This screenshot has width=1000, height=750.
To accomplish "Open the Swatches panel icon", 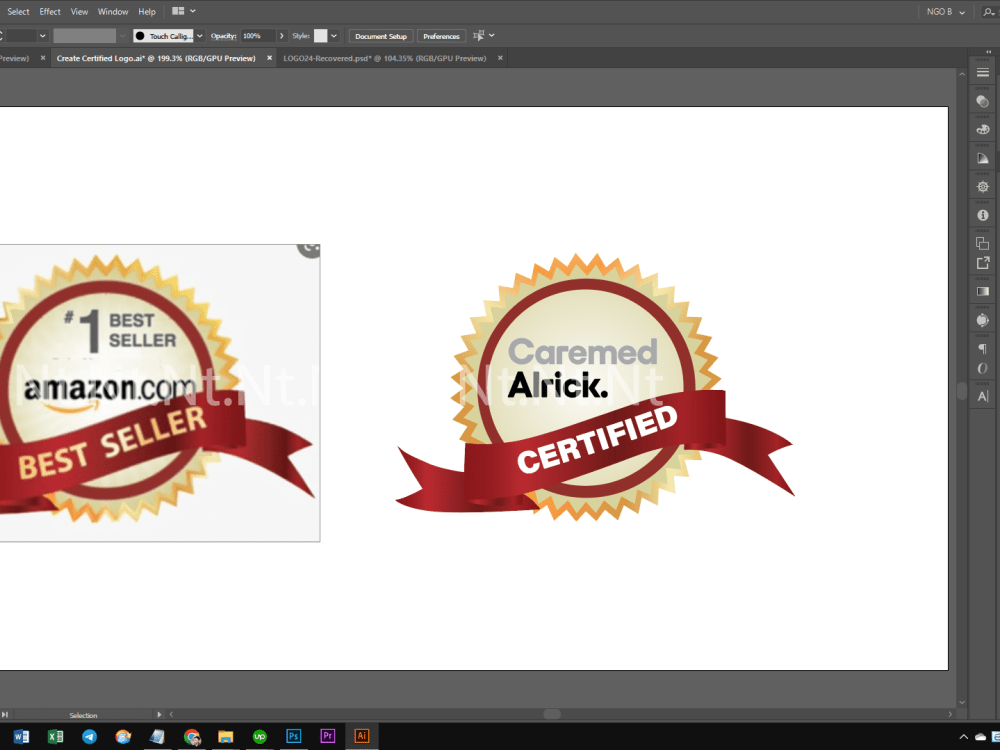I will (x=982, y=130).
